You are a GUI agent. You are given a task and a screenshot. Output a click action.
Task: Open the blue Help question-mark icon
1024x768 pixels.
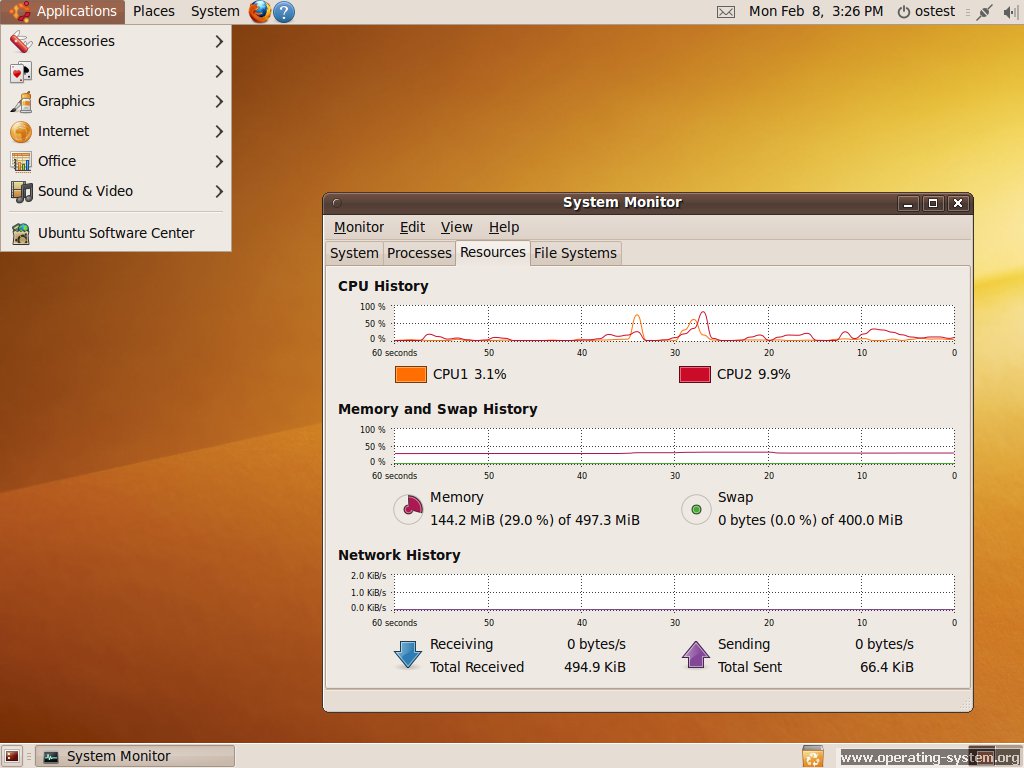coord(283,12)
